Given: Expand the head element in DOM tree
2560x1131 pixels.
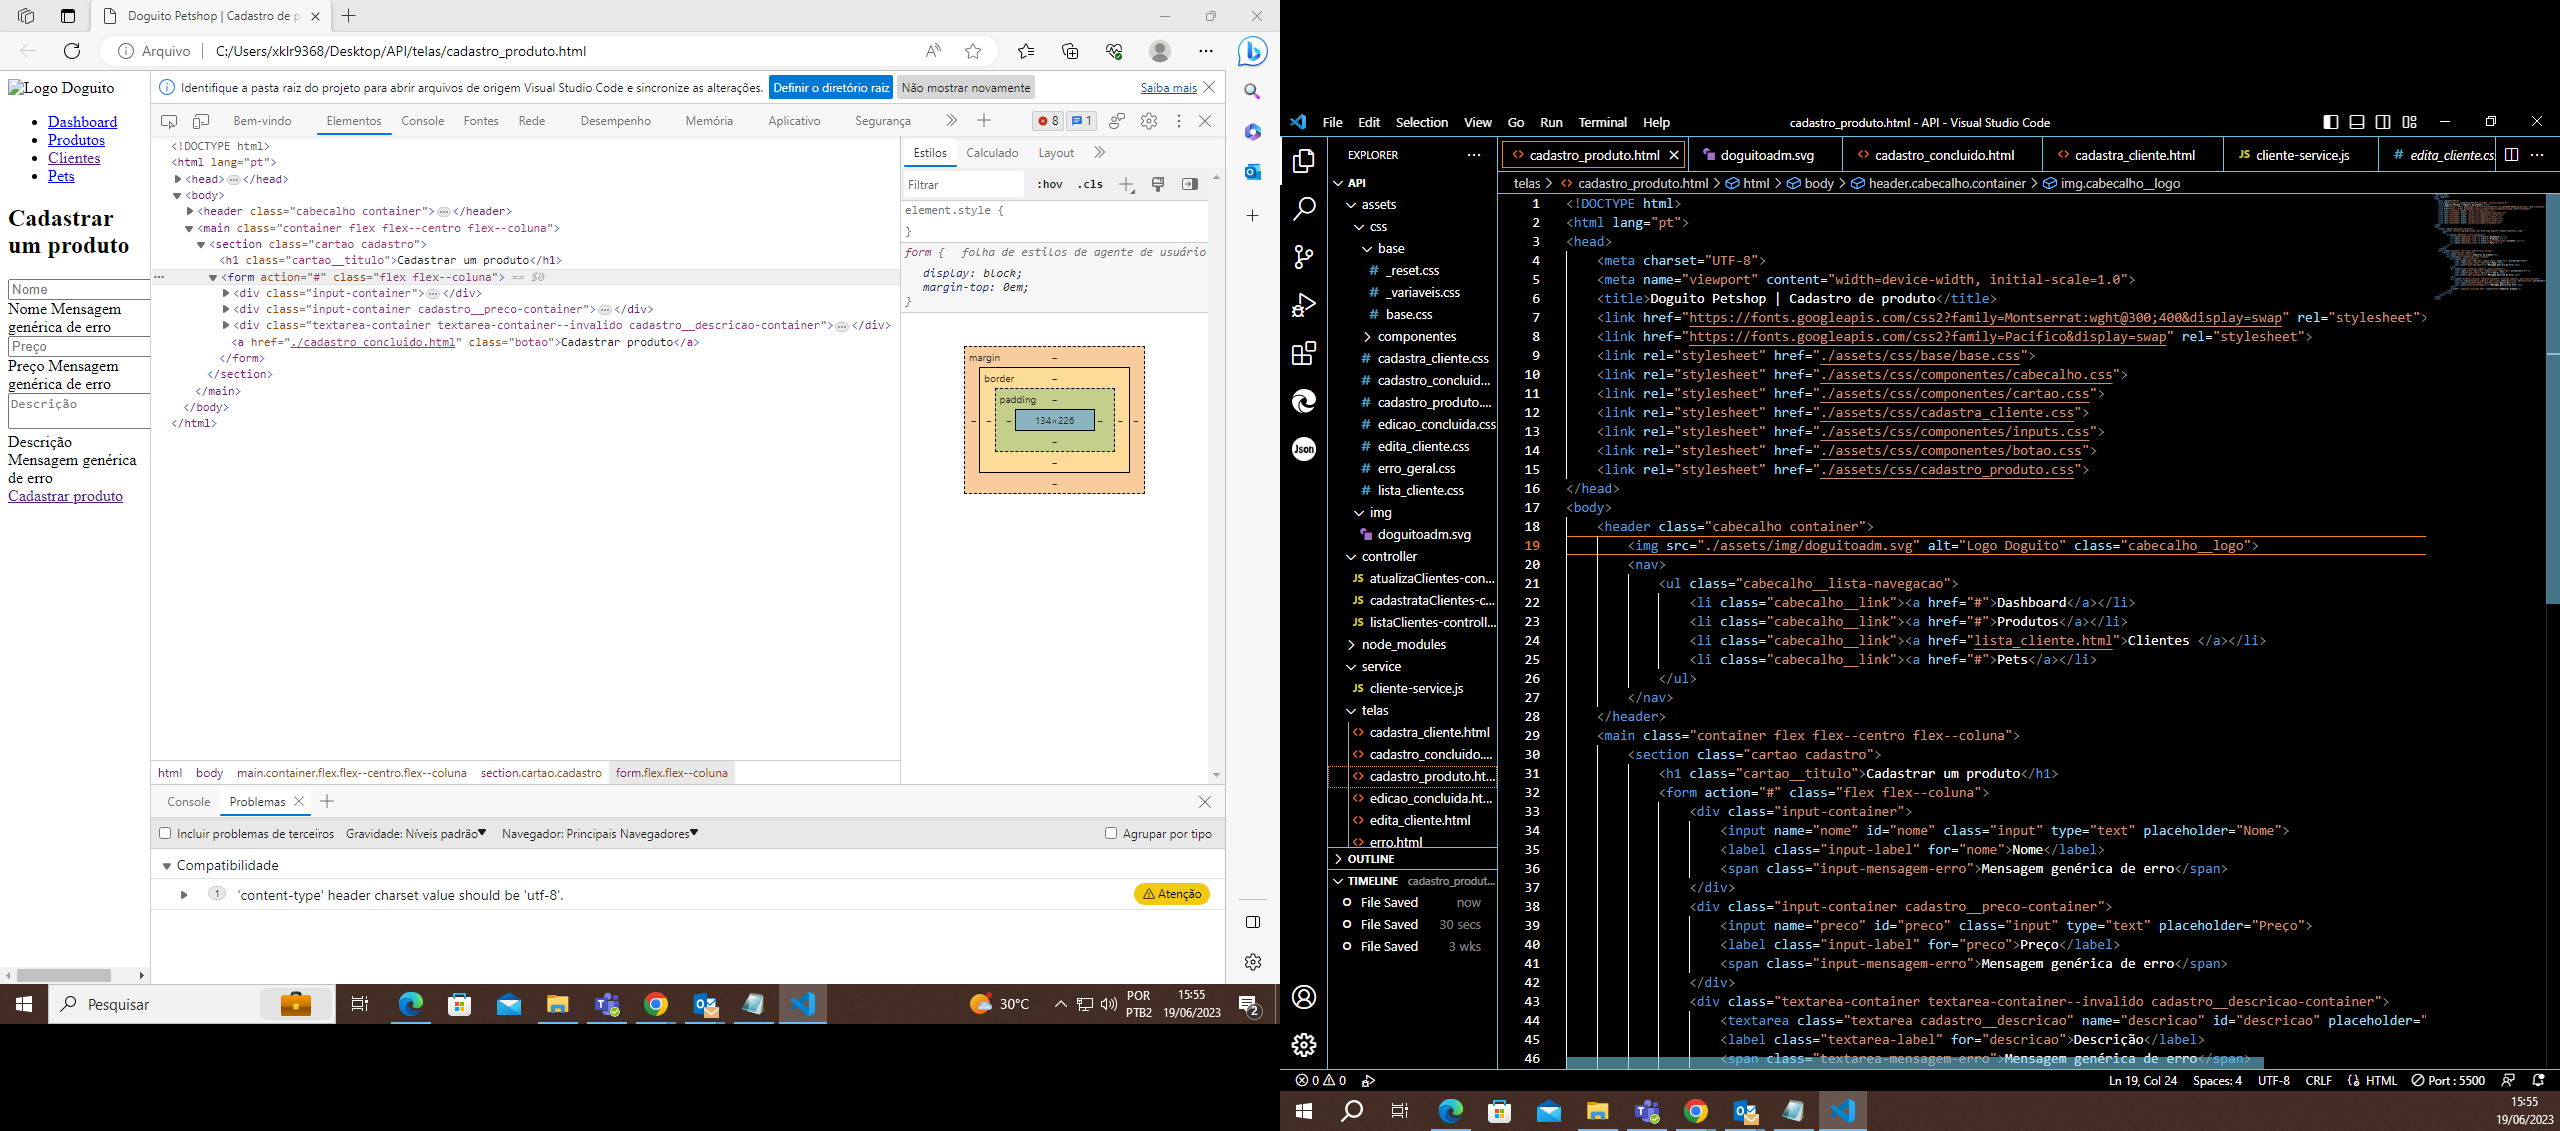Looking at the screenshot, I should click(178, 179).
